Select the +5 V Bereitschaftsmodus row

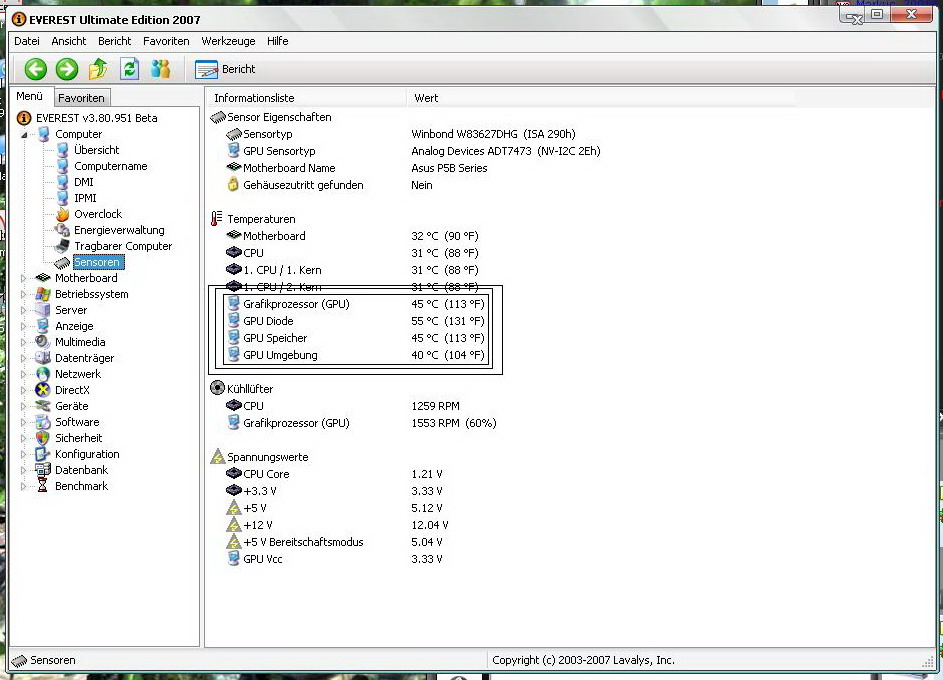tap(334, 542)
